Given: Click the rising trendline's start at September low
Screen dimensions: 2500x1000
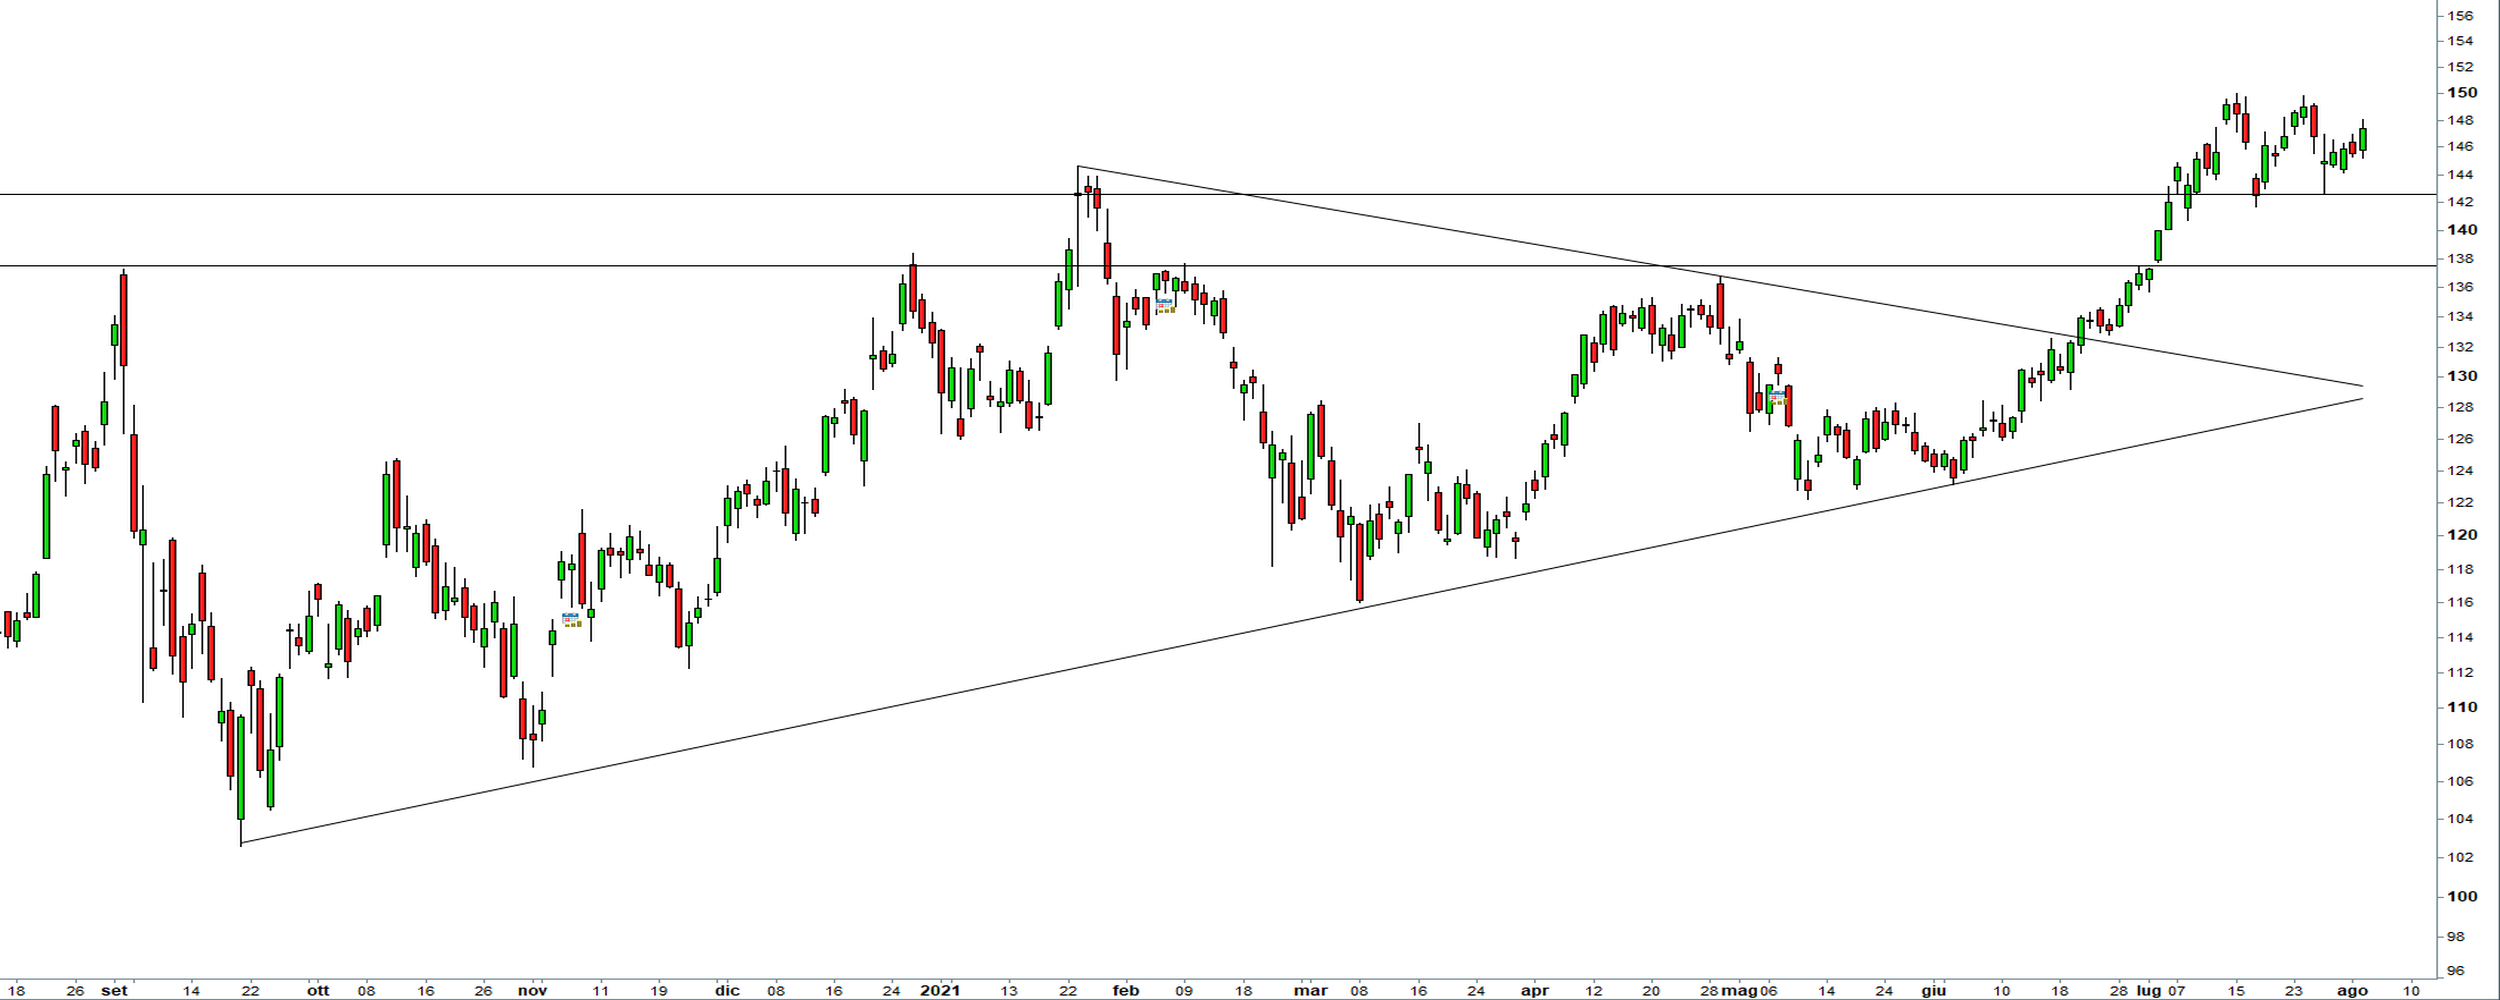Looking at the screenshot, I should point(242,843).
